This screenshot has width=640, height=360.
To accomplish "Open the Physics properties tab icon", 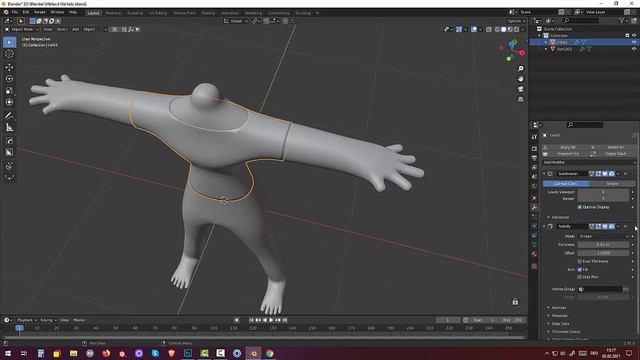I will [534, 226].
